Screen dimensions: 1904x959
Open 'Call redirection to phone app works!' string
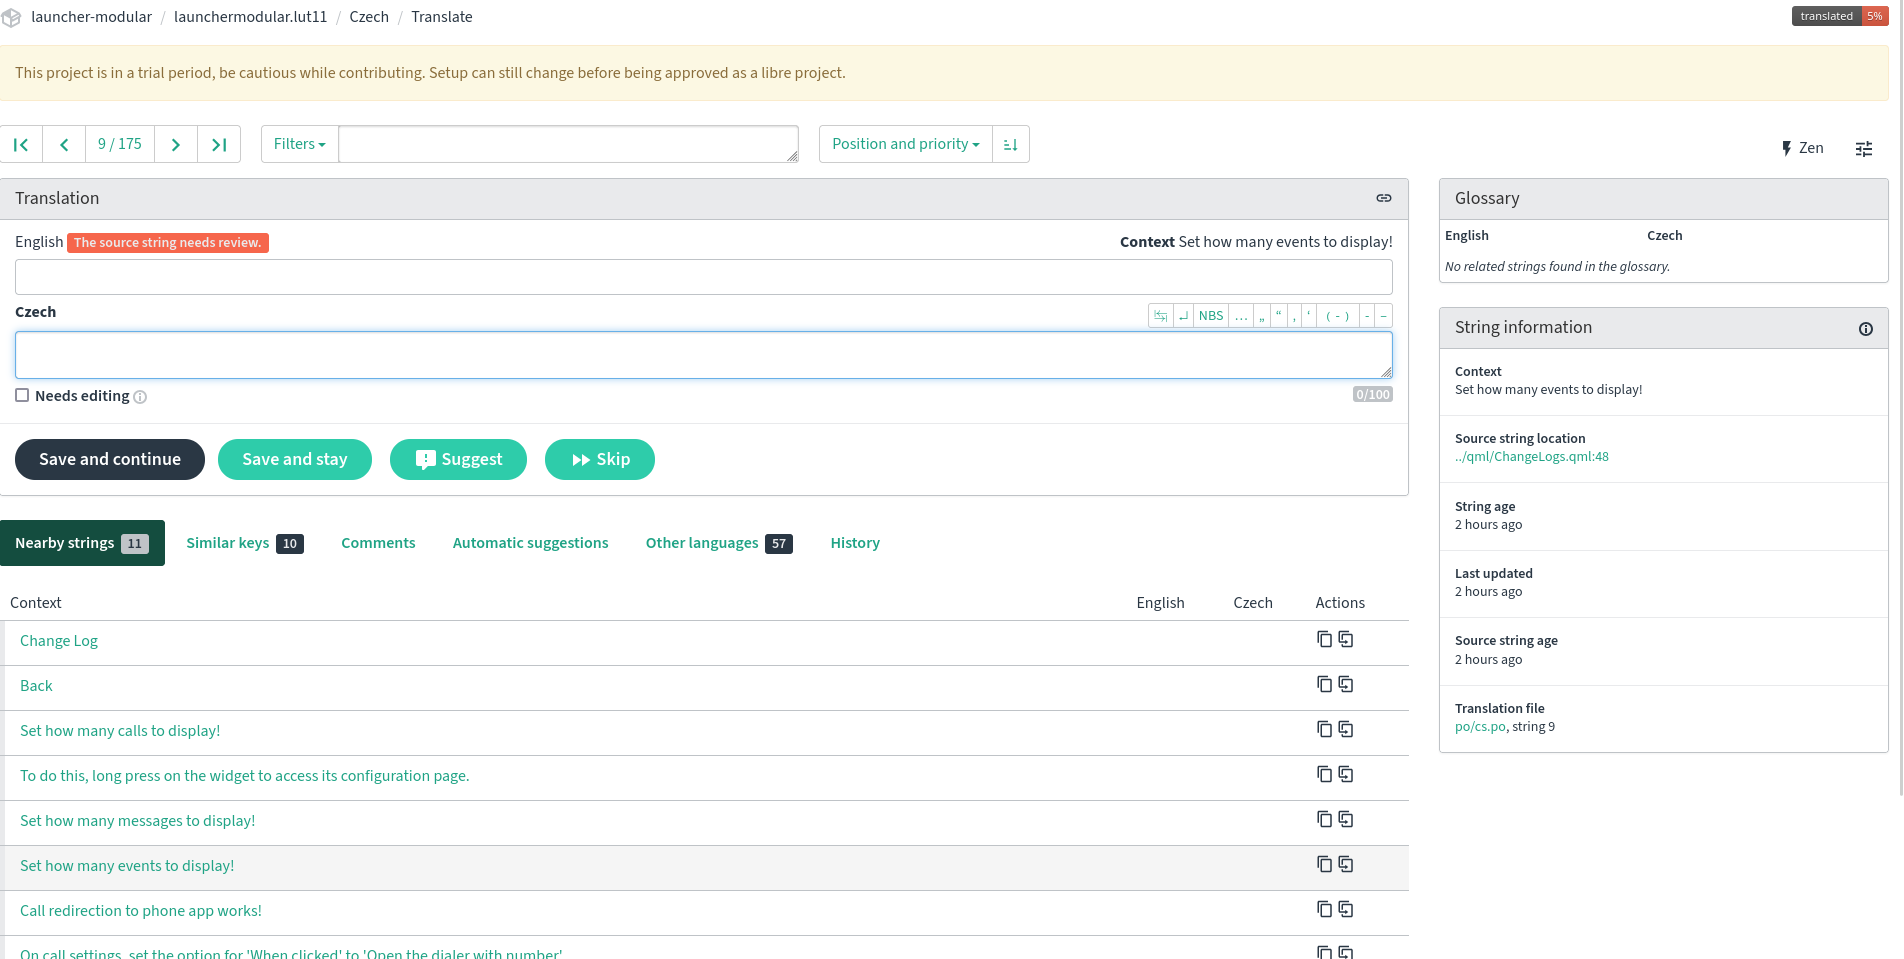click(141, 911)
